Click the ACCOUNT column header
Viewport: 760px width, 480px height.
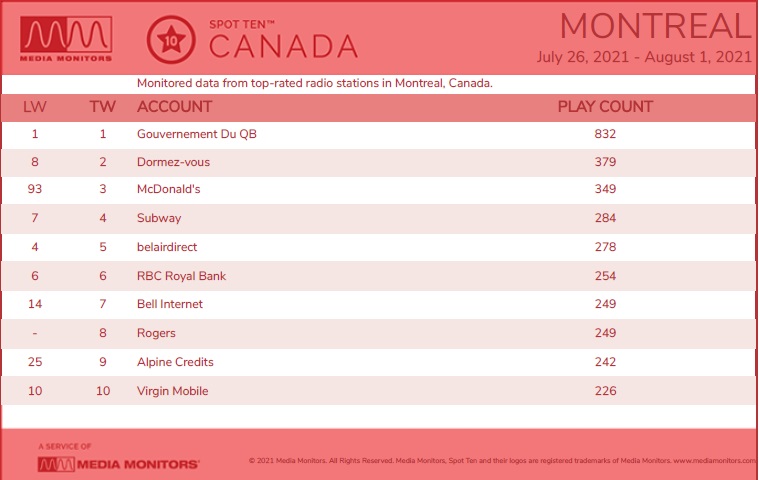174,107
